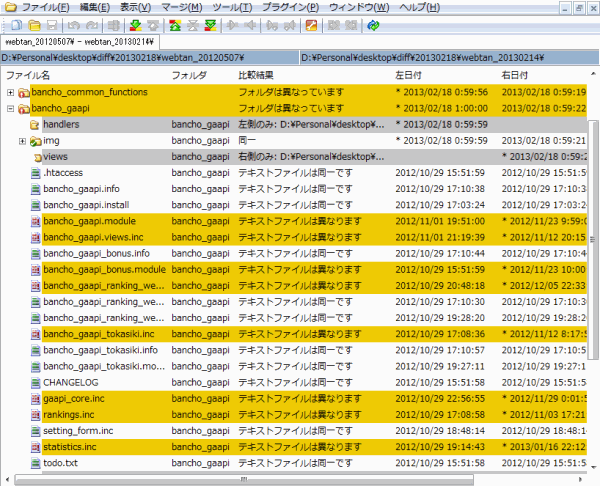Collapse the bancho_gaapi folder
The image size is (600, 486).
[10, 109]
